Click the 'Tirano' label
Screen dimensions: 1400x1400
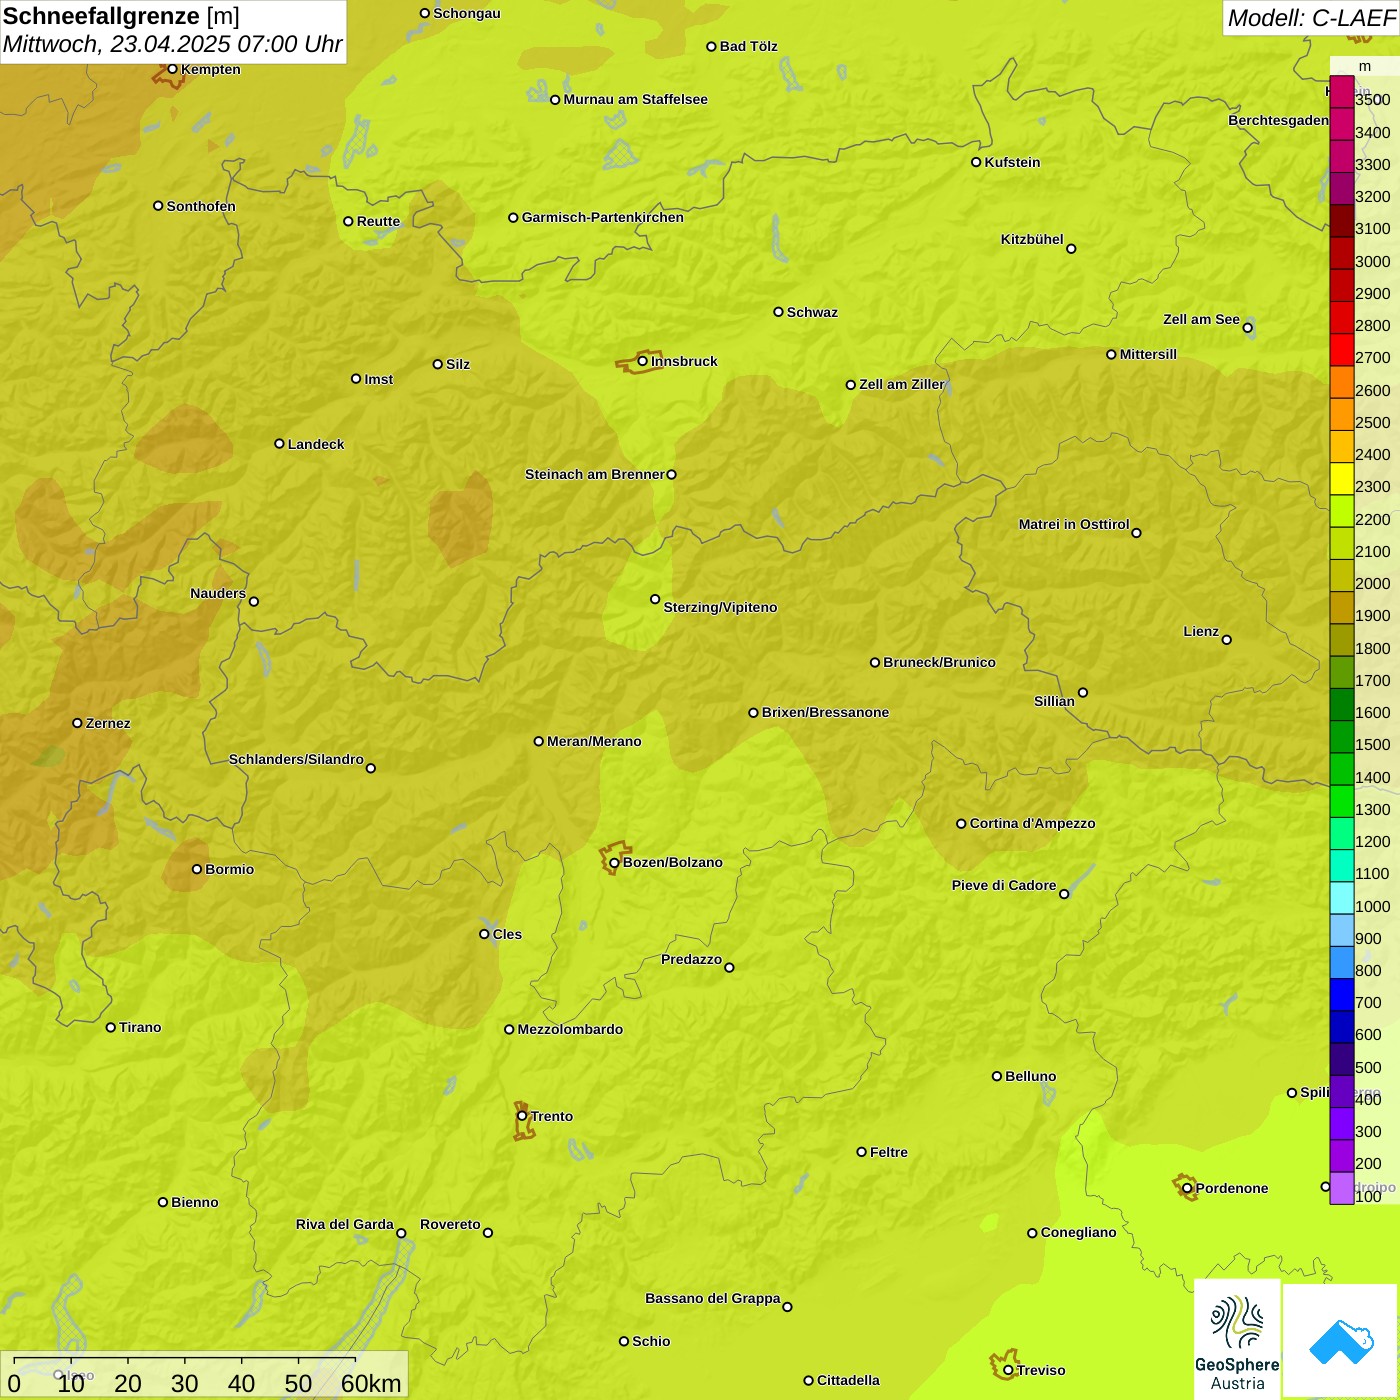pos(140,1027)
